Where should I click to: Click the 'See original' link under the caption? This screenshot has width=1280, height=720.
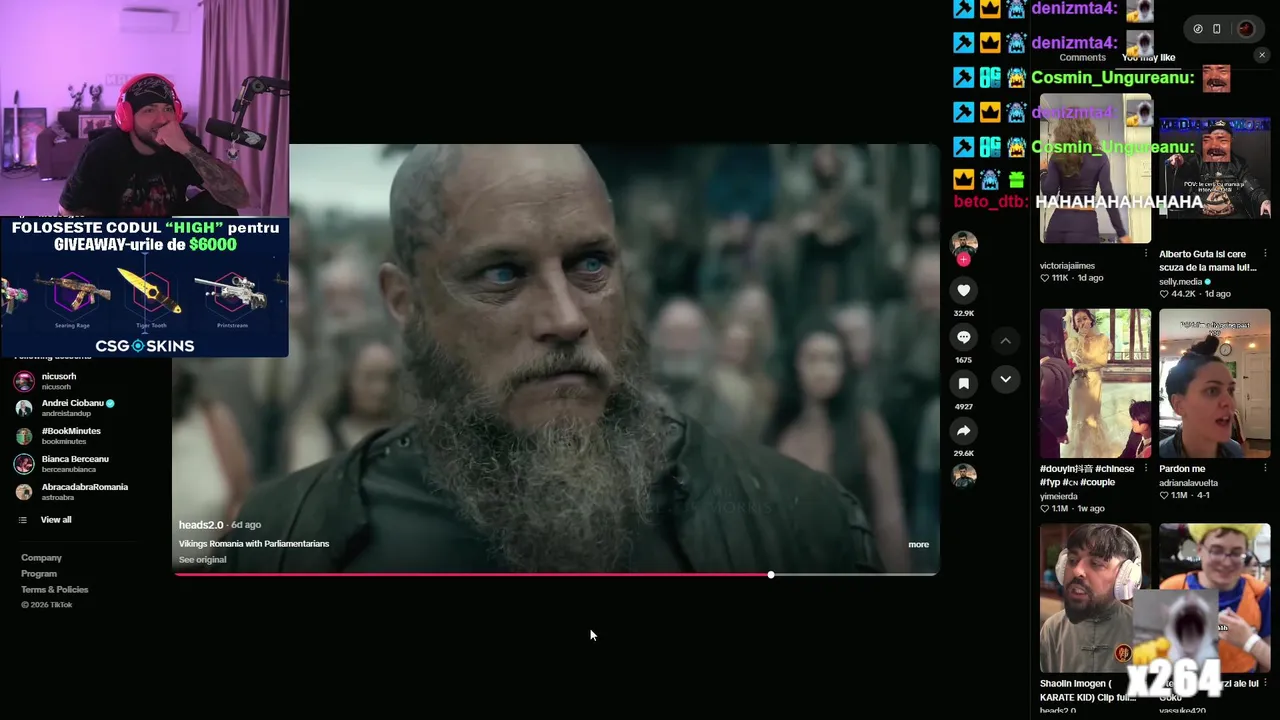pos(202,560)
